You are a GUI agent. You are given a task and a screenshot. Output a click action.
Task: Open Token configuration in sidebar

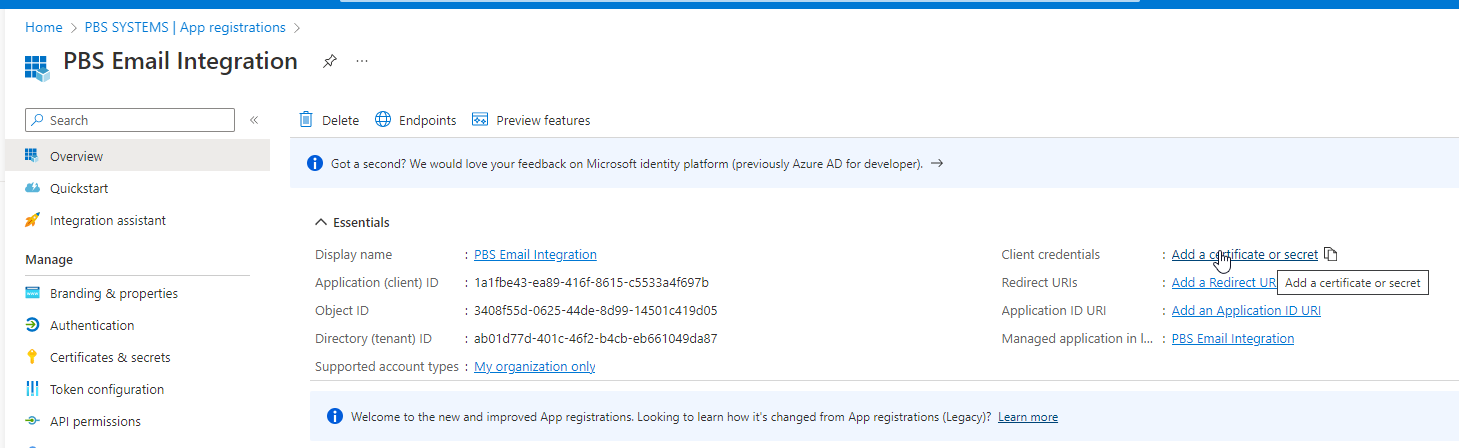tap(107, 389)
